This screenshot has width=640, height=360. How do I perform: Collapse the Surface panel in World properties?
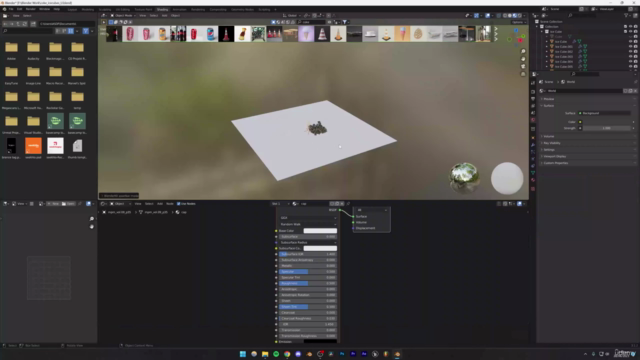point(549,106)
